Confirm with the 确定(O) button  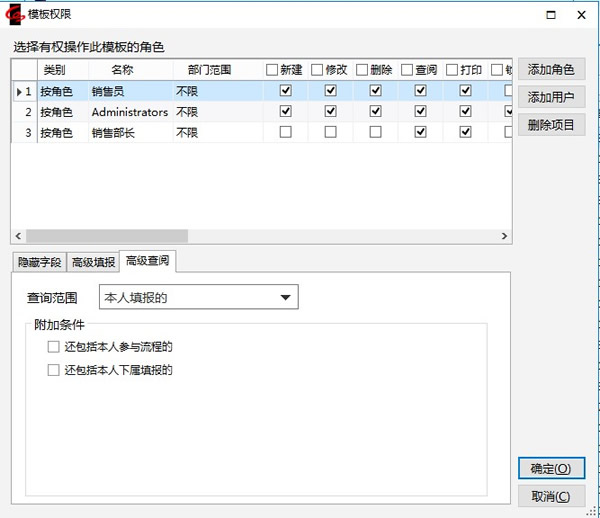coord(551,468)
